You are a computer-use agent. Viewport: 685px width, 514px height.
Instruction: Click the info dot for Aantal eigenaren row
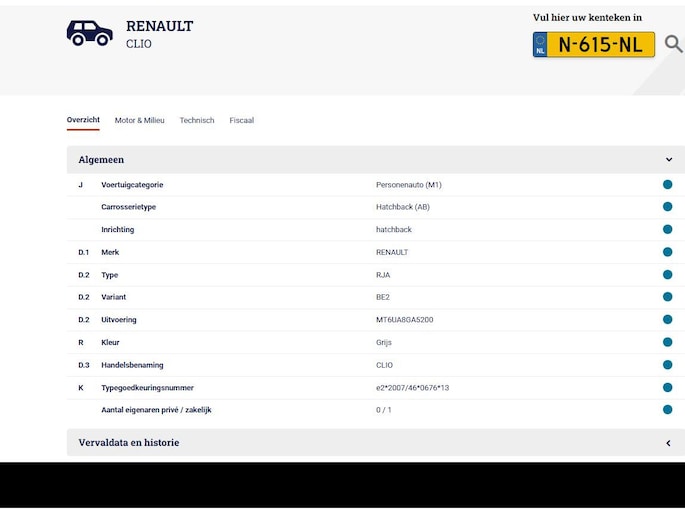[667, 410]
